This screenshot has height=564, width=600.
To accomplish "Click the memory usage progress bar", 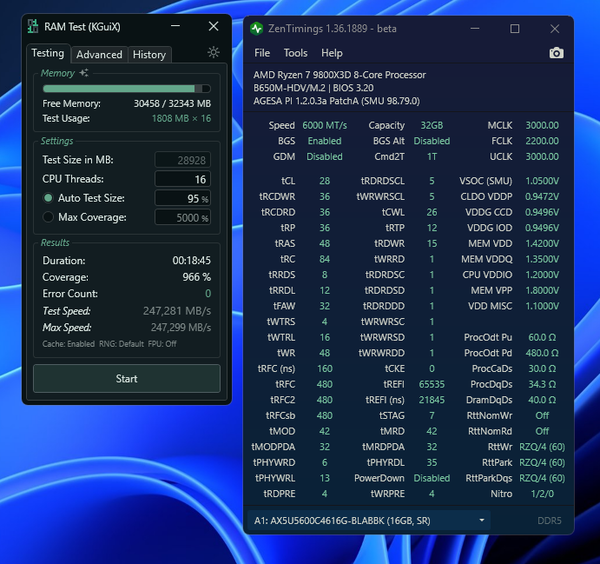I will pyautogui.click(x=127, y=89).
